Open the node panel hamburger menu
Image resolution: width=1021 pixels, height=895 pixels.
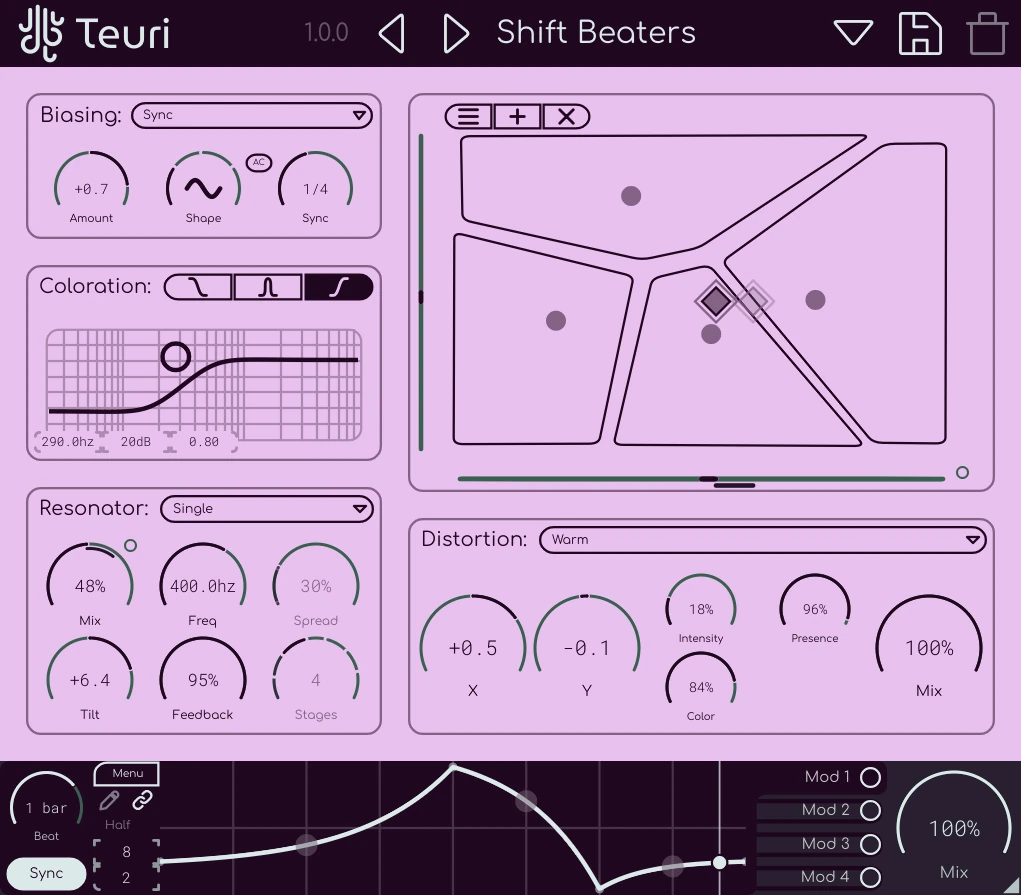(467, 115)
